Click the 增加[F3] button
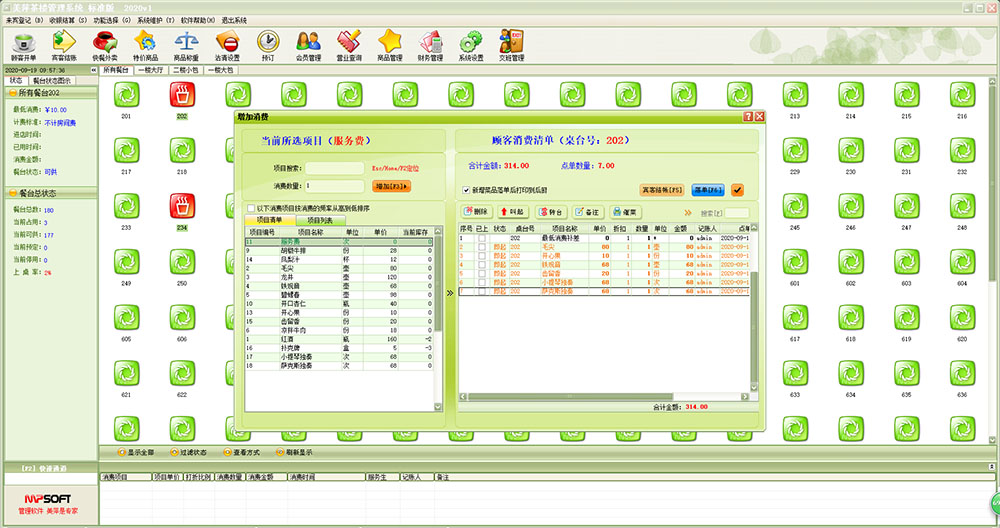 [391, 186]
